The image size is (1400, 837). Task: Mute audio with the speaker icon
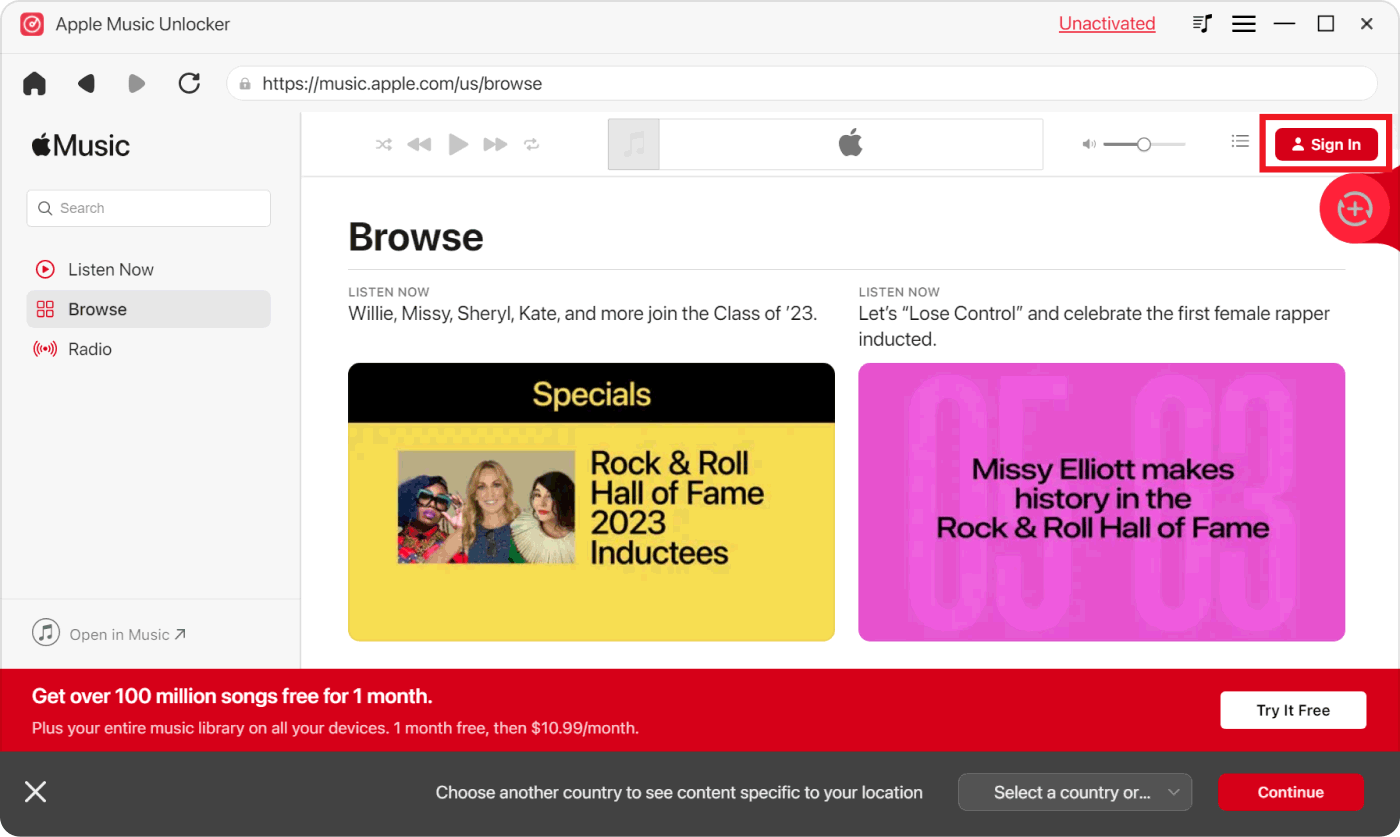1089,144
